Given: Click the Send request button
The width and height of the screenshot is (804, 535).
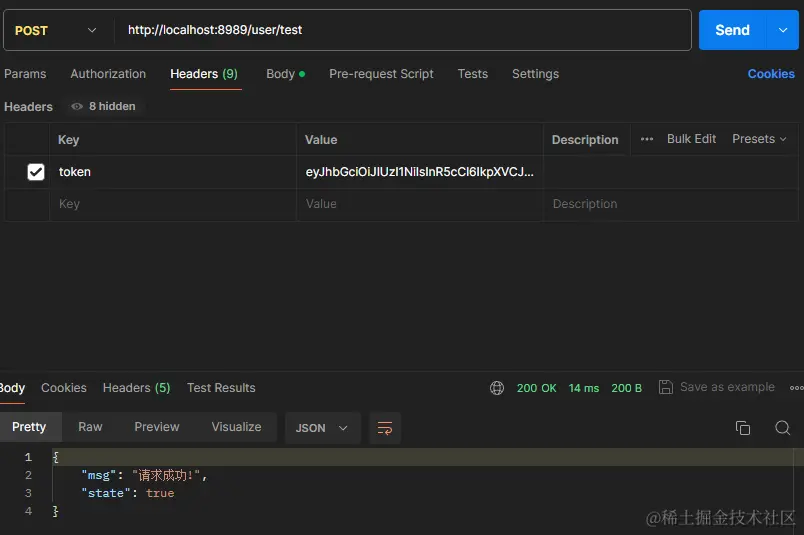Looking at the screenshot, I should click(732, 30).
